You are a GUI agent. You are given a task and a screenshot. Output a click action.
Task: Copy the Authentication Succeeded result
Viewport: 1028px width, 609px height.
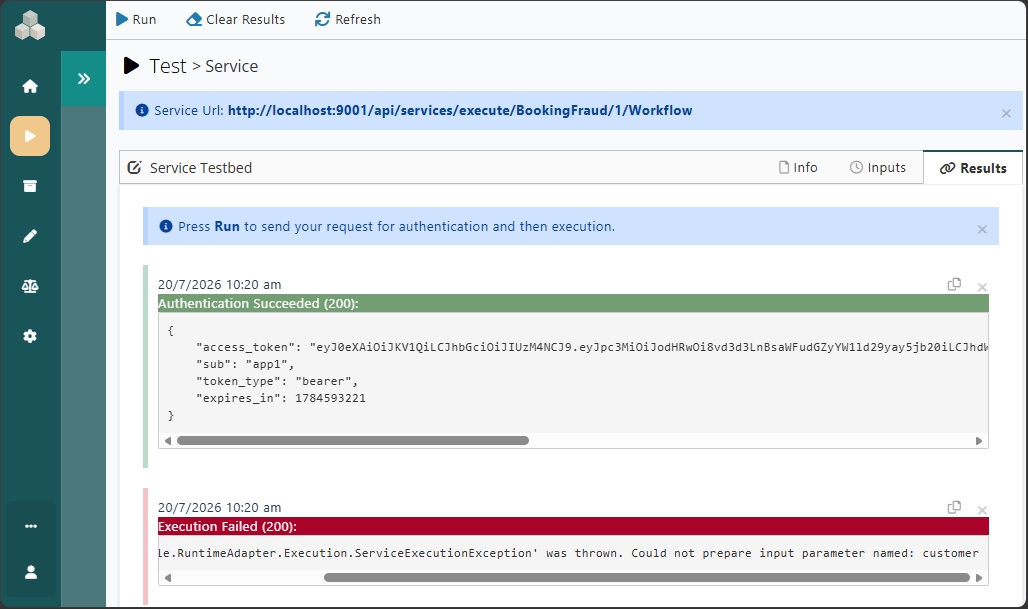pyautogui.click(x=955, y=284)
